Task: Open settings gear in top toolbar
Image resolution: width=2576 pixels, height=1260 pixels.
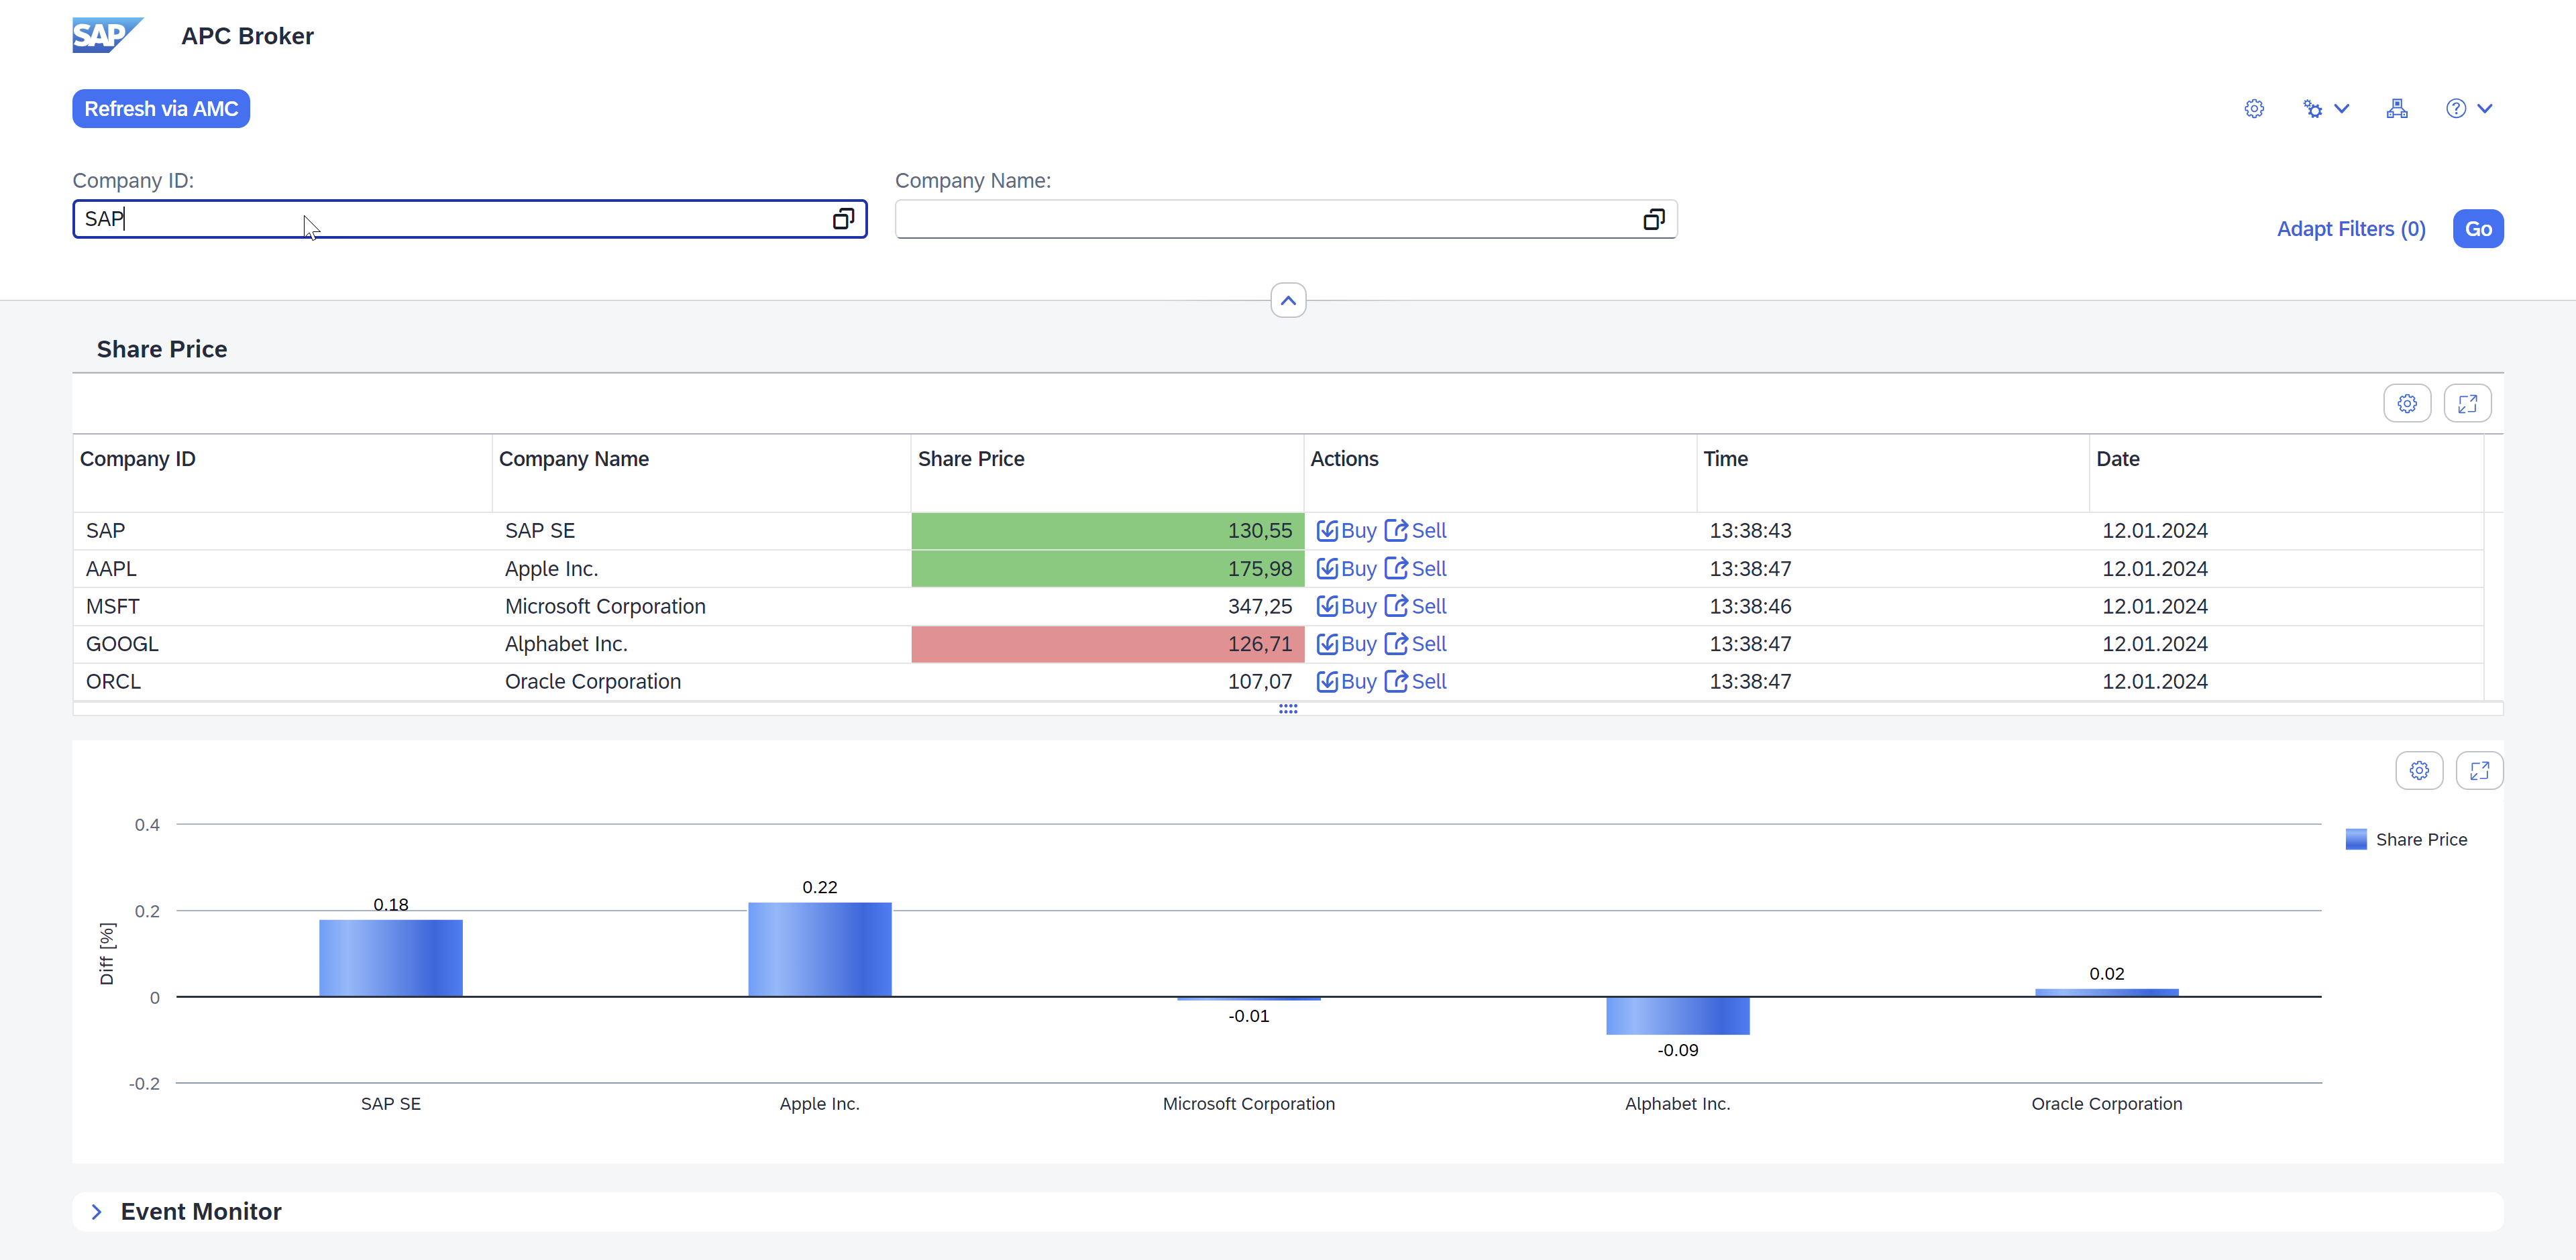Action: (x=2253, y=108)
